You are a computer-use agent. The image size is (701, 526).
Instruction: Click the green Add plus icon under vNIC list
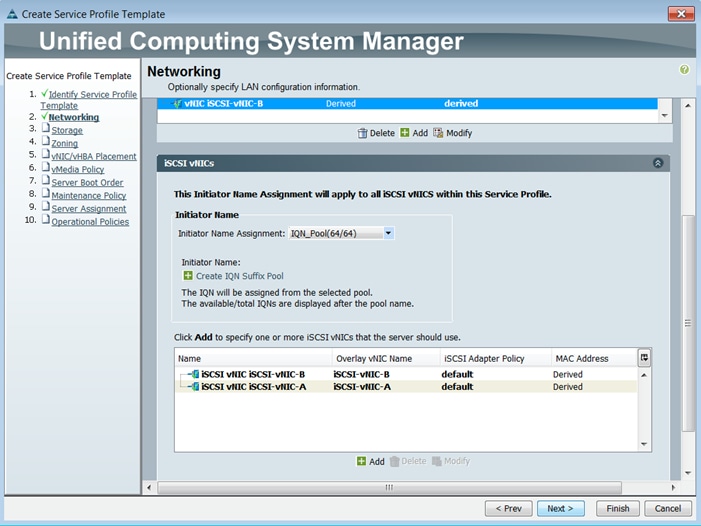pyautogui.click(x=405, y=133)
